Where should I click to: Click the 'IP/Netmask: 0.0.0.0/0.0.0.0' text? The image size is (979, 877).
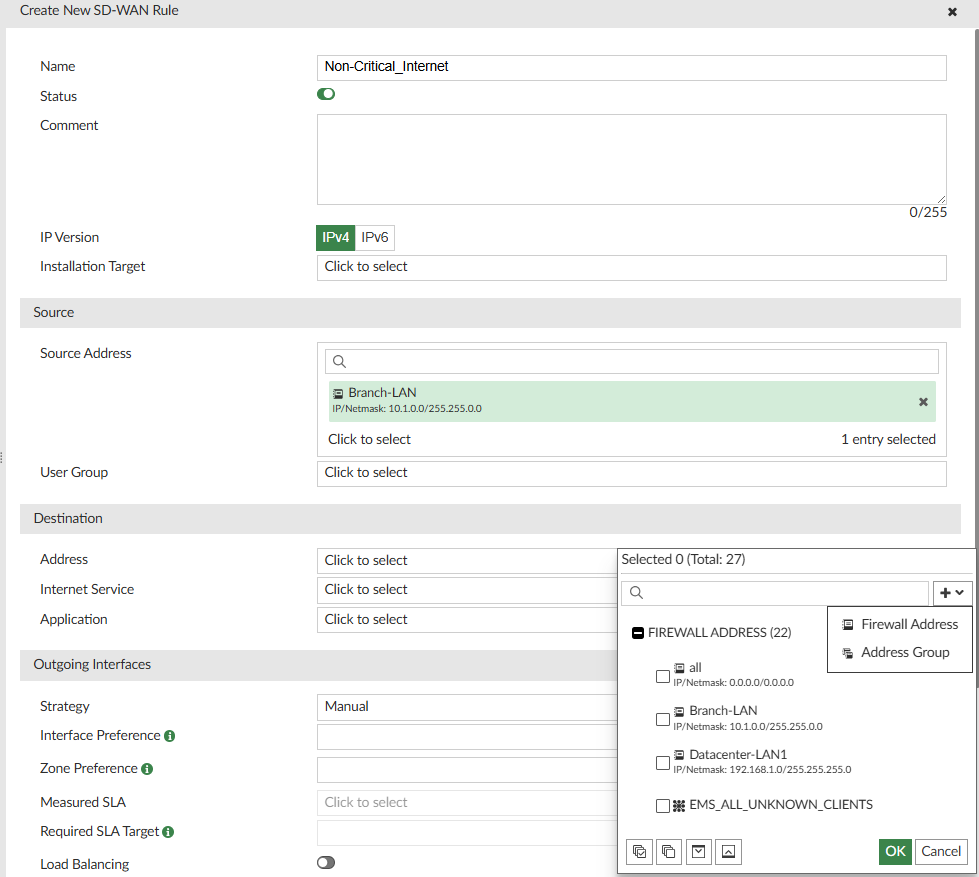733,683
